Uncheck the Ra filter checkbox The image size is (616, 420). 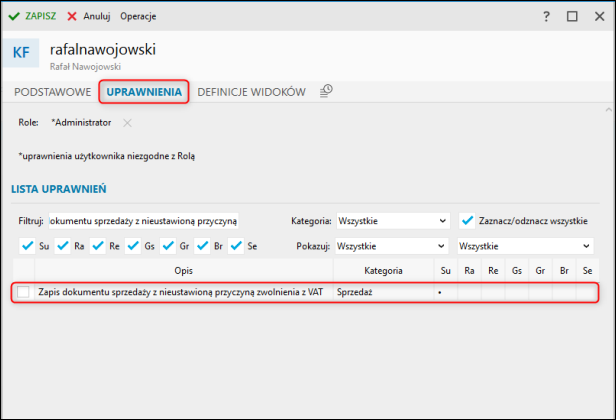(x=62, y=246)
